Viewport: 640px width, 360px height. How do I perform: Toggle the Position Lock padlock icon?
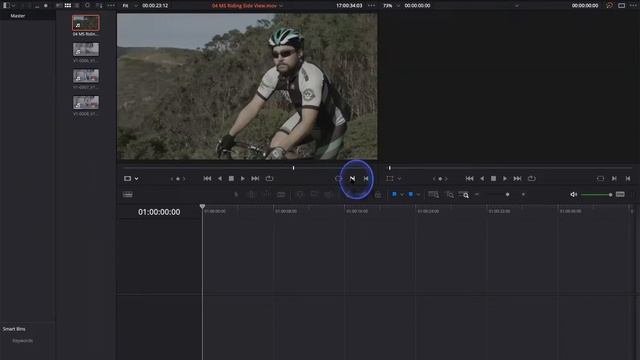(x=378, y=195)
